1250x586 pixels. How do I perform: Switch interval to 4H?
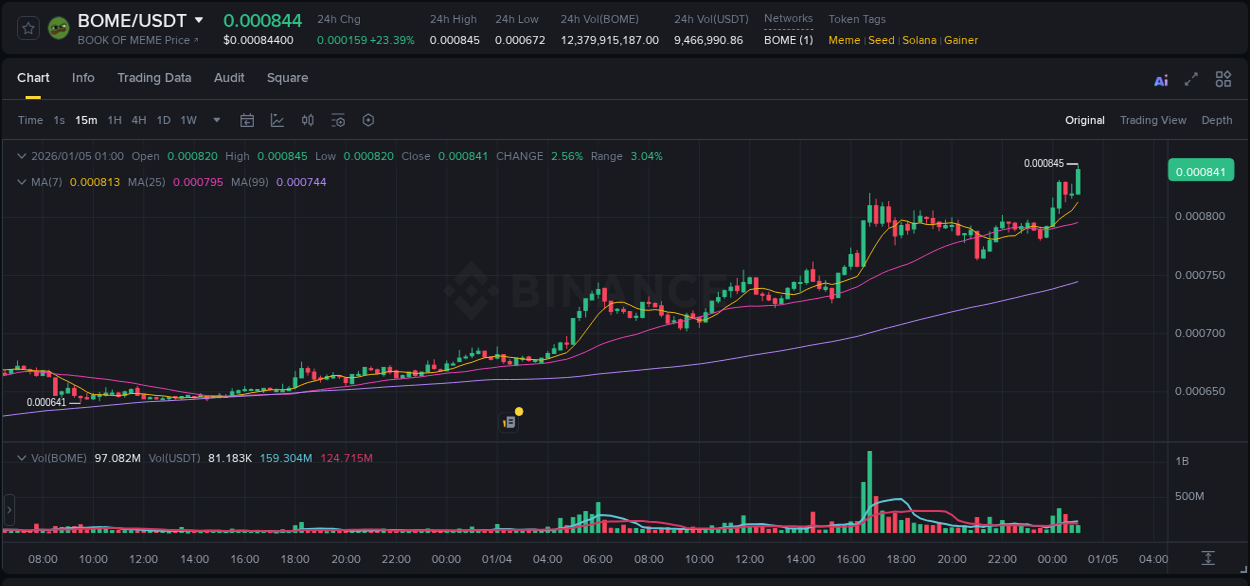point(139,121)
